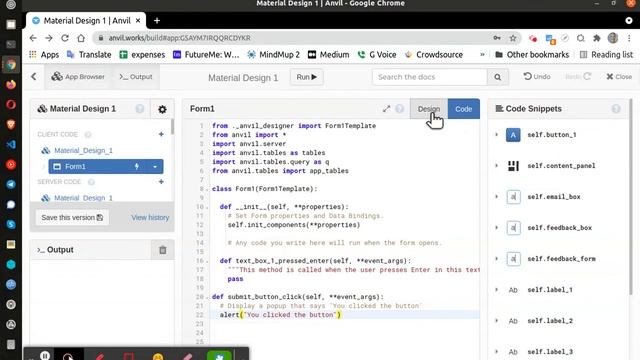
Task: Expand the code editor to fullscreen
Action: pyautogui.click(x=386, y=109)
